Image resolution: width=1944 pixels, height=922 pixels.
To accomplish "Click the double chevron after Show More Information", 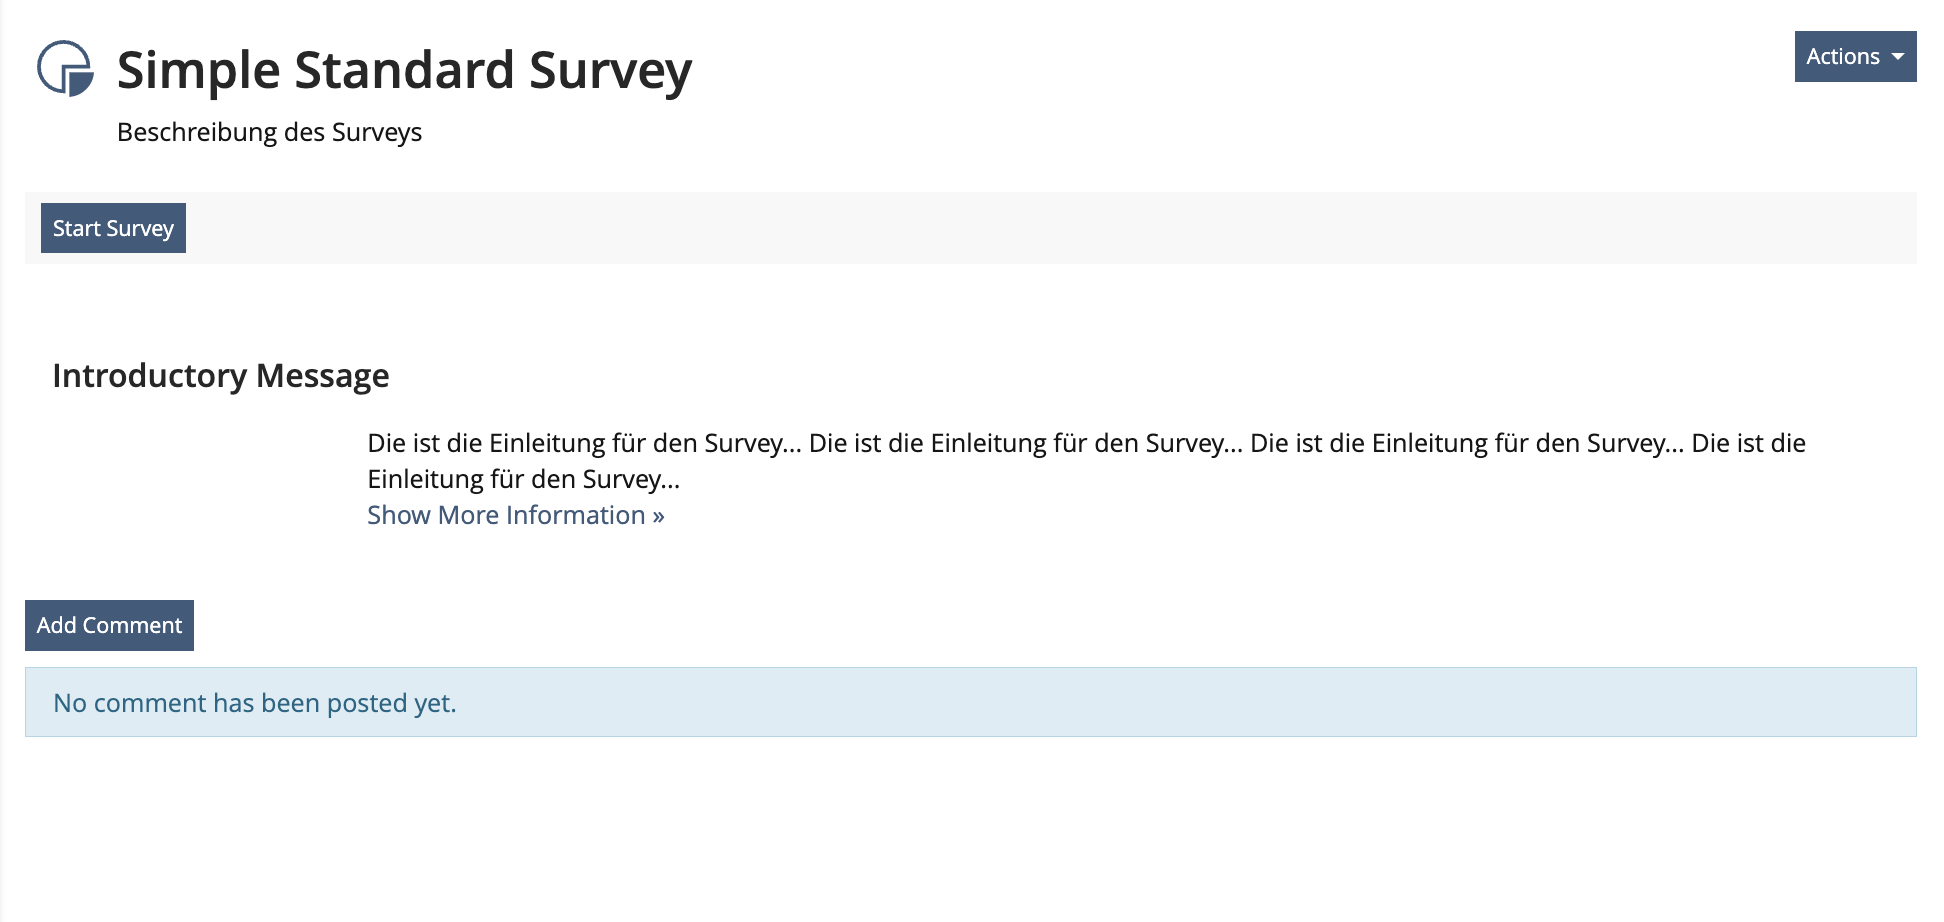I will 658,516.
